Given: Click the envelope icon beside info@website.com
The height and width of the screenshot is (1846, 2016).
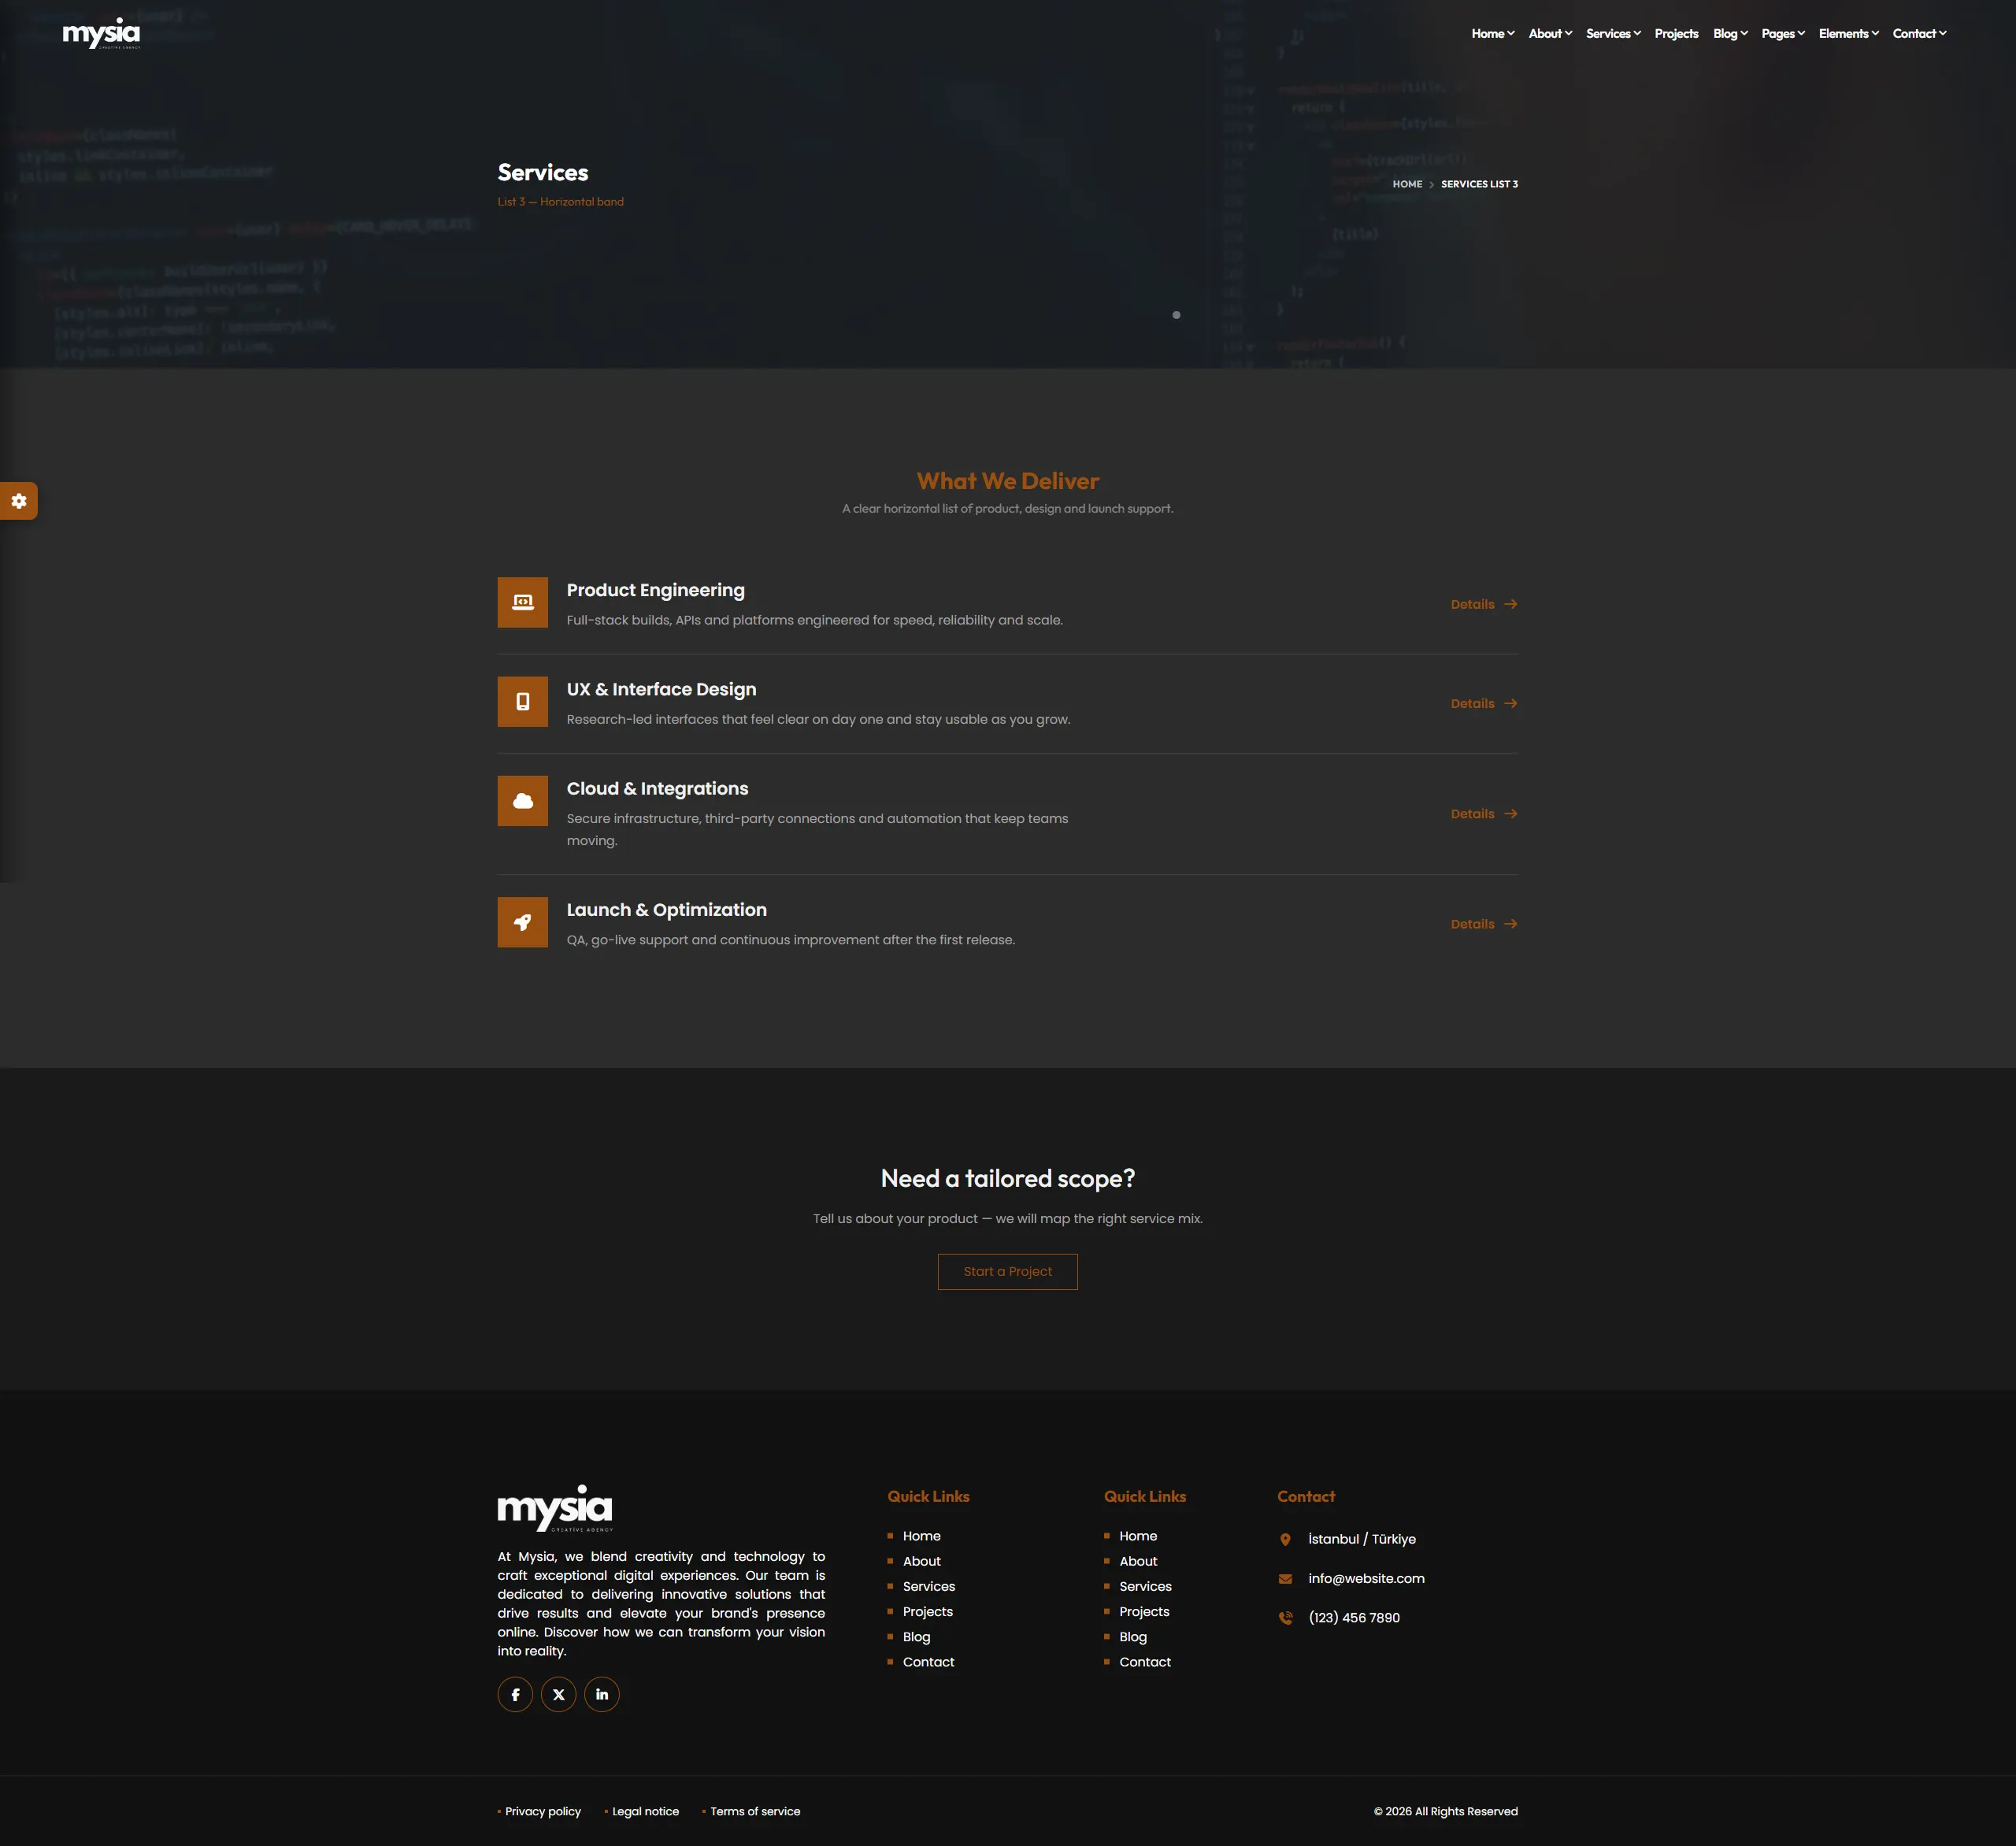Looking at the screenshot, I should [x=1286, y=1578].
